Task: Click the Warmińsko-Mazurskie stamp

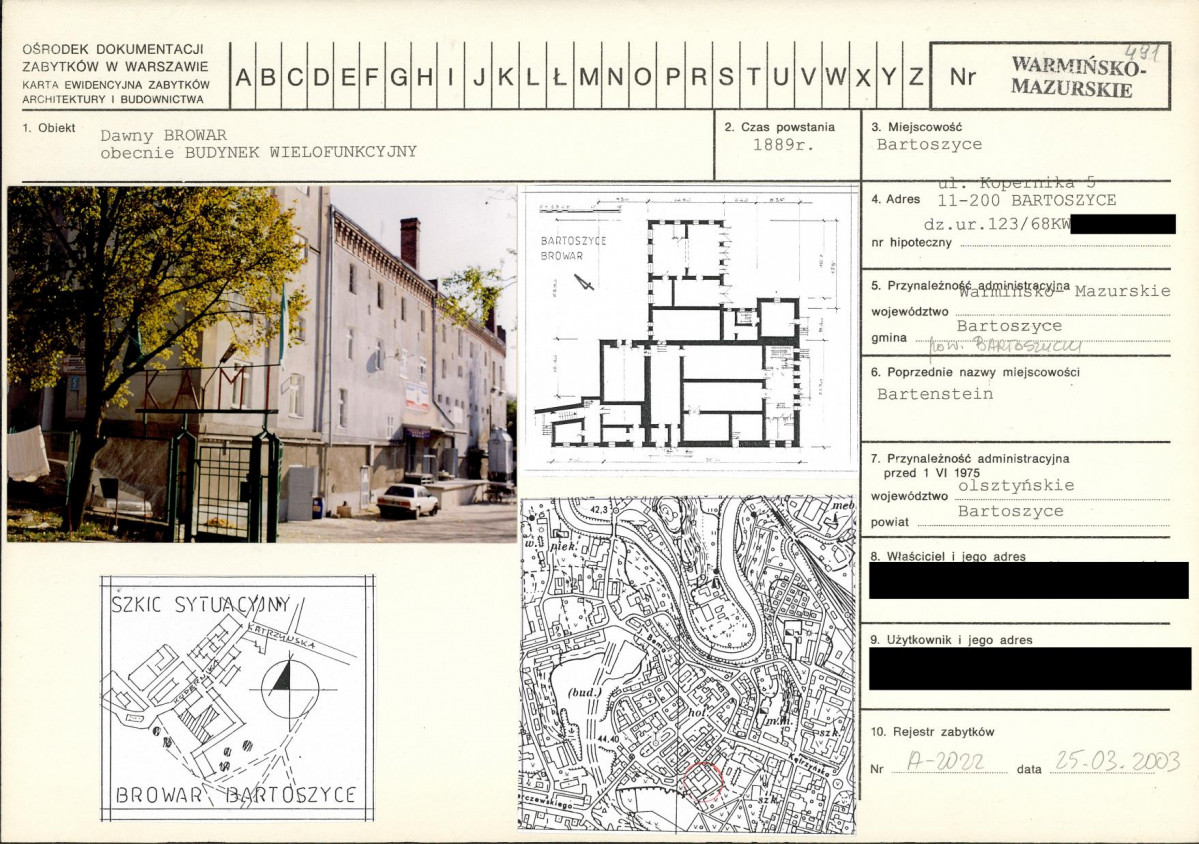Action: tap(1076, 77)
